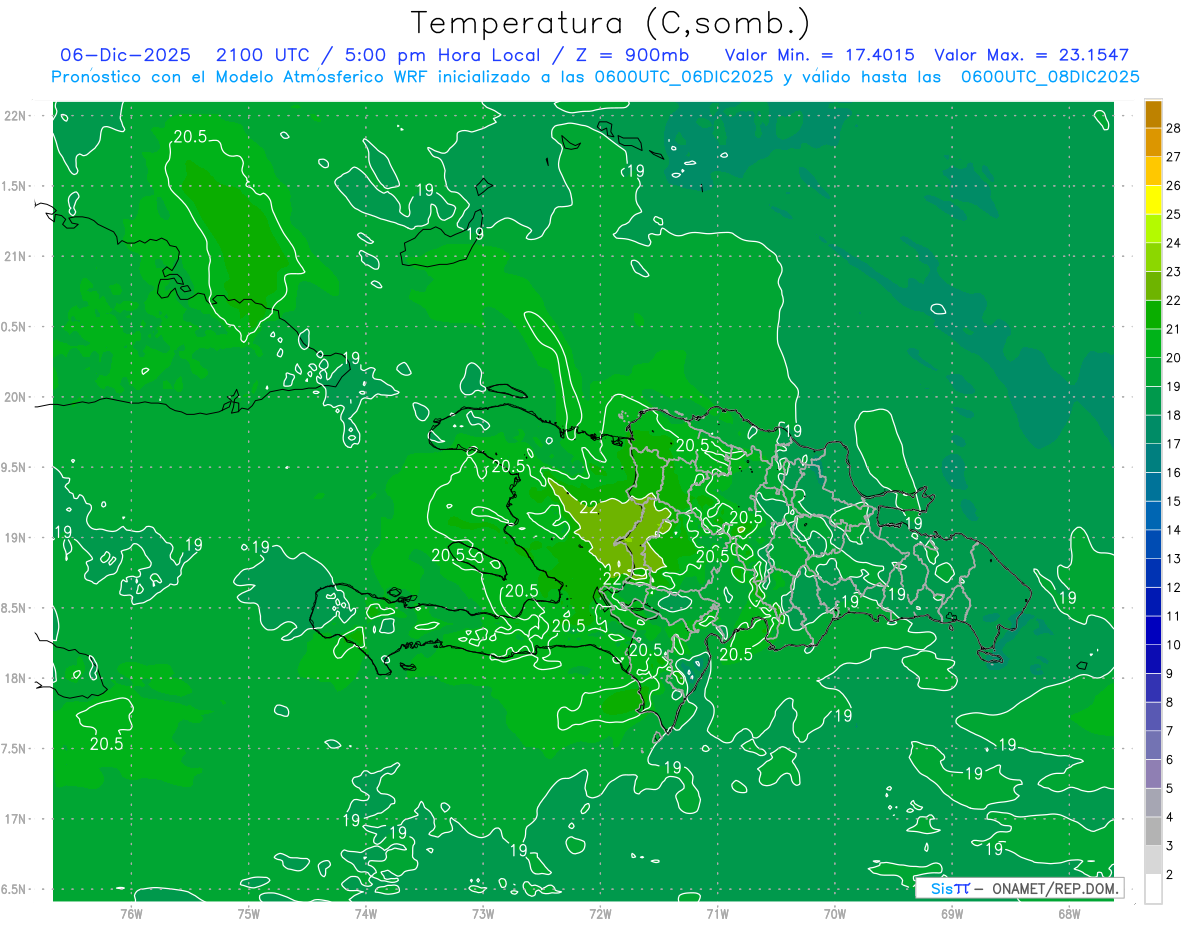The width and height of the screenshot is (1200, 927).
Task: Pick the orange legend swatch between 27 and 28
Action: (x=1154, y=142)
